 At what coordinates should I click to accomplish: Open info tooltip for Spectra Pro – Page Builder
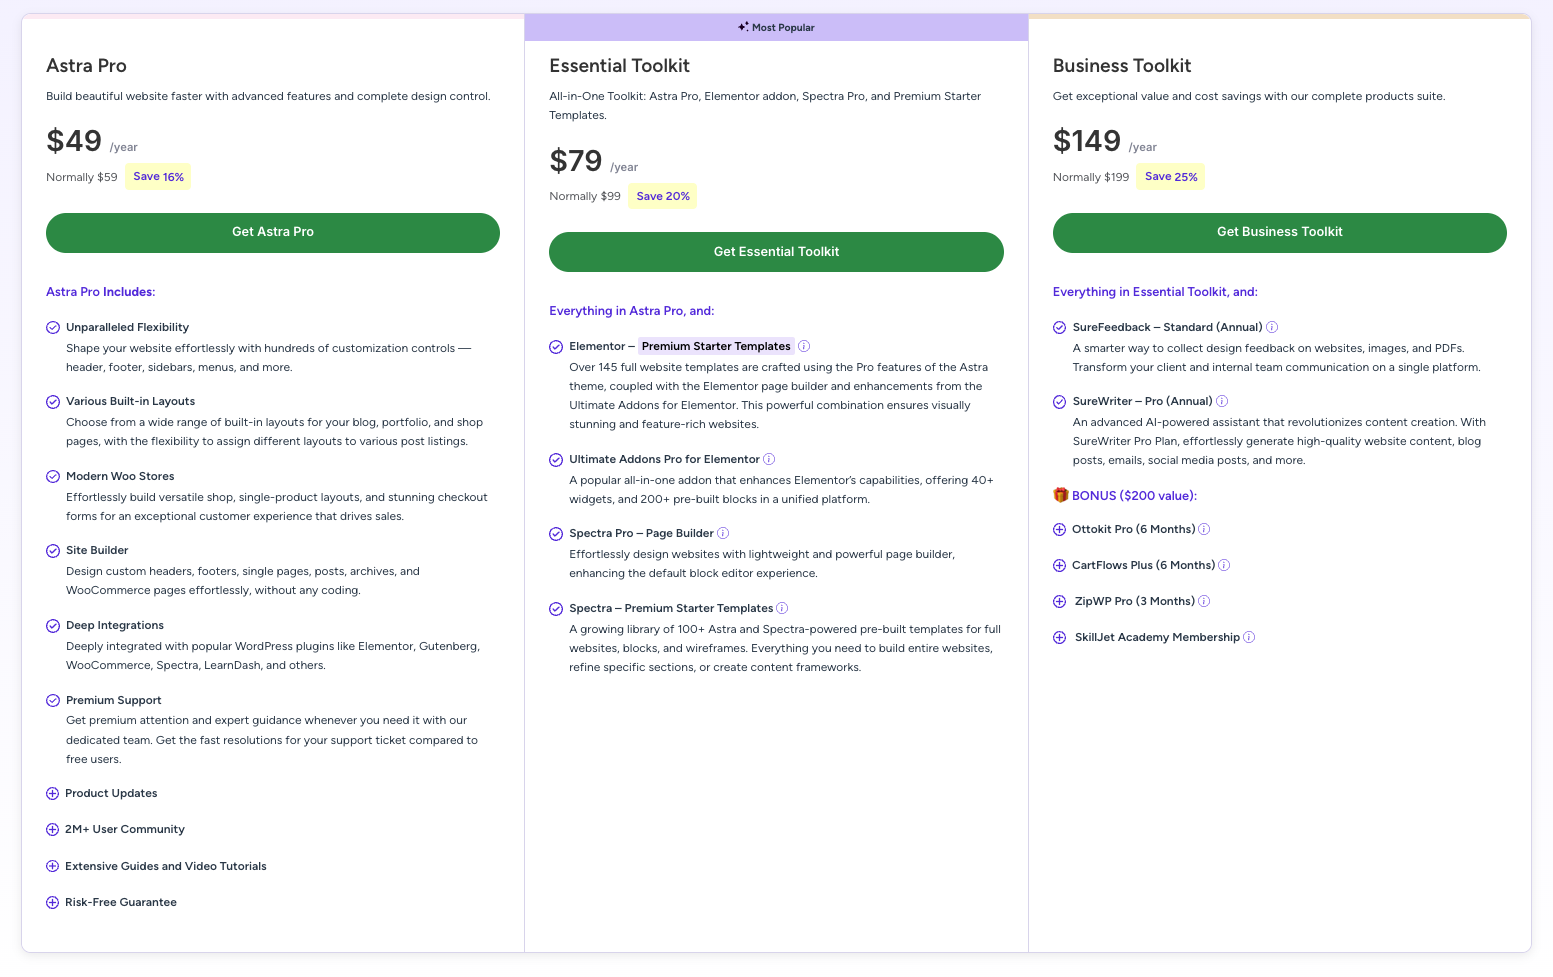click(x=723, y=533)
